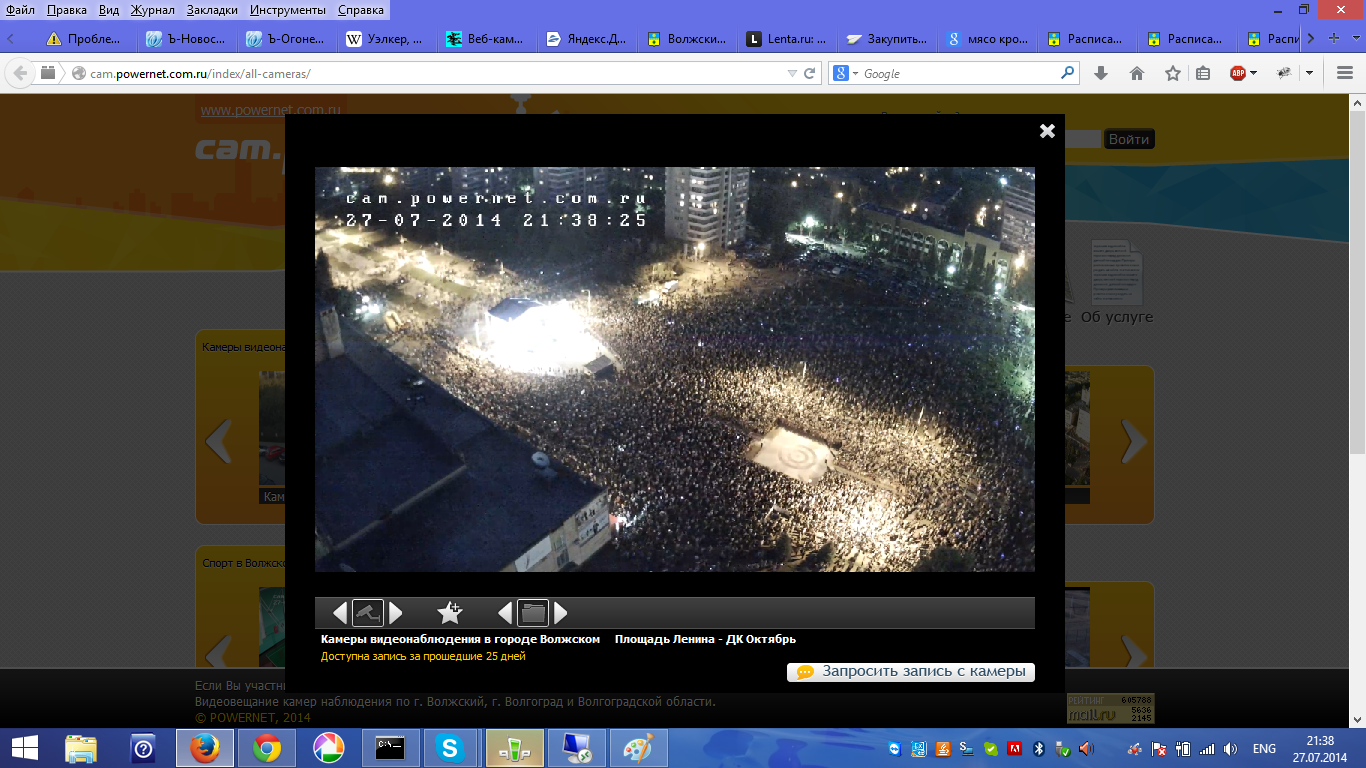Click the address bar URL field
The height and width of the screenshot is (768, 1366).
430,73
